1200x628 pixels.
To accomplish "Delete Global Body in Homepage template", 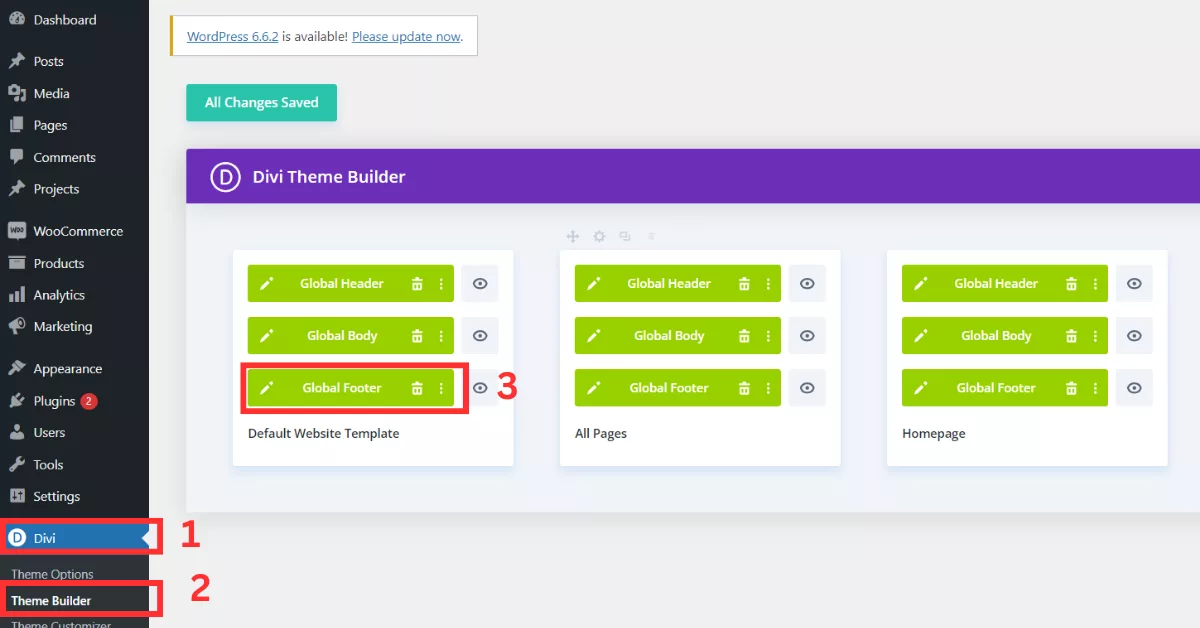I will click(1071, 336).
